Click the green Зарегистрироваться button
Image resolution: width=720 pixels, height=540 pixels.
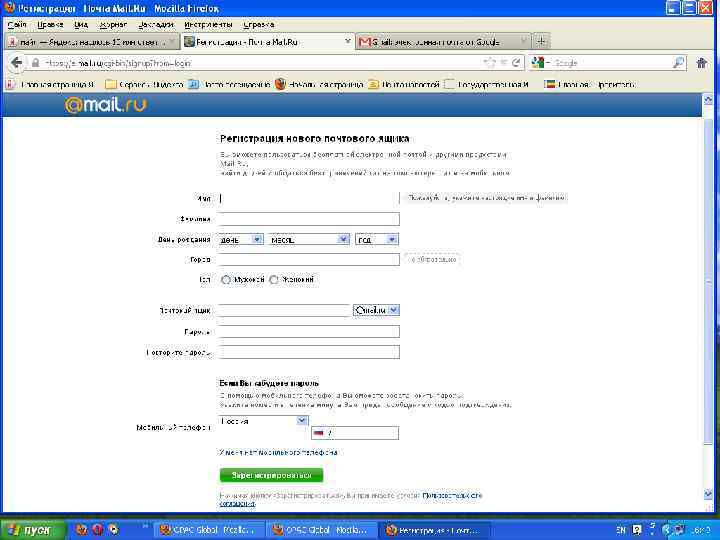(271, 475)
